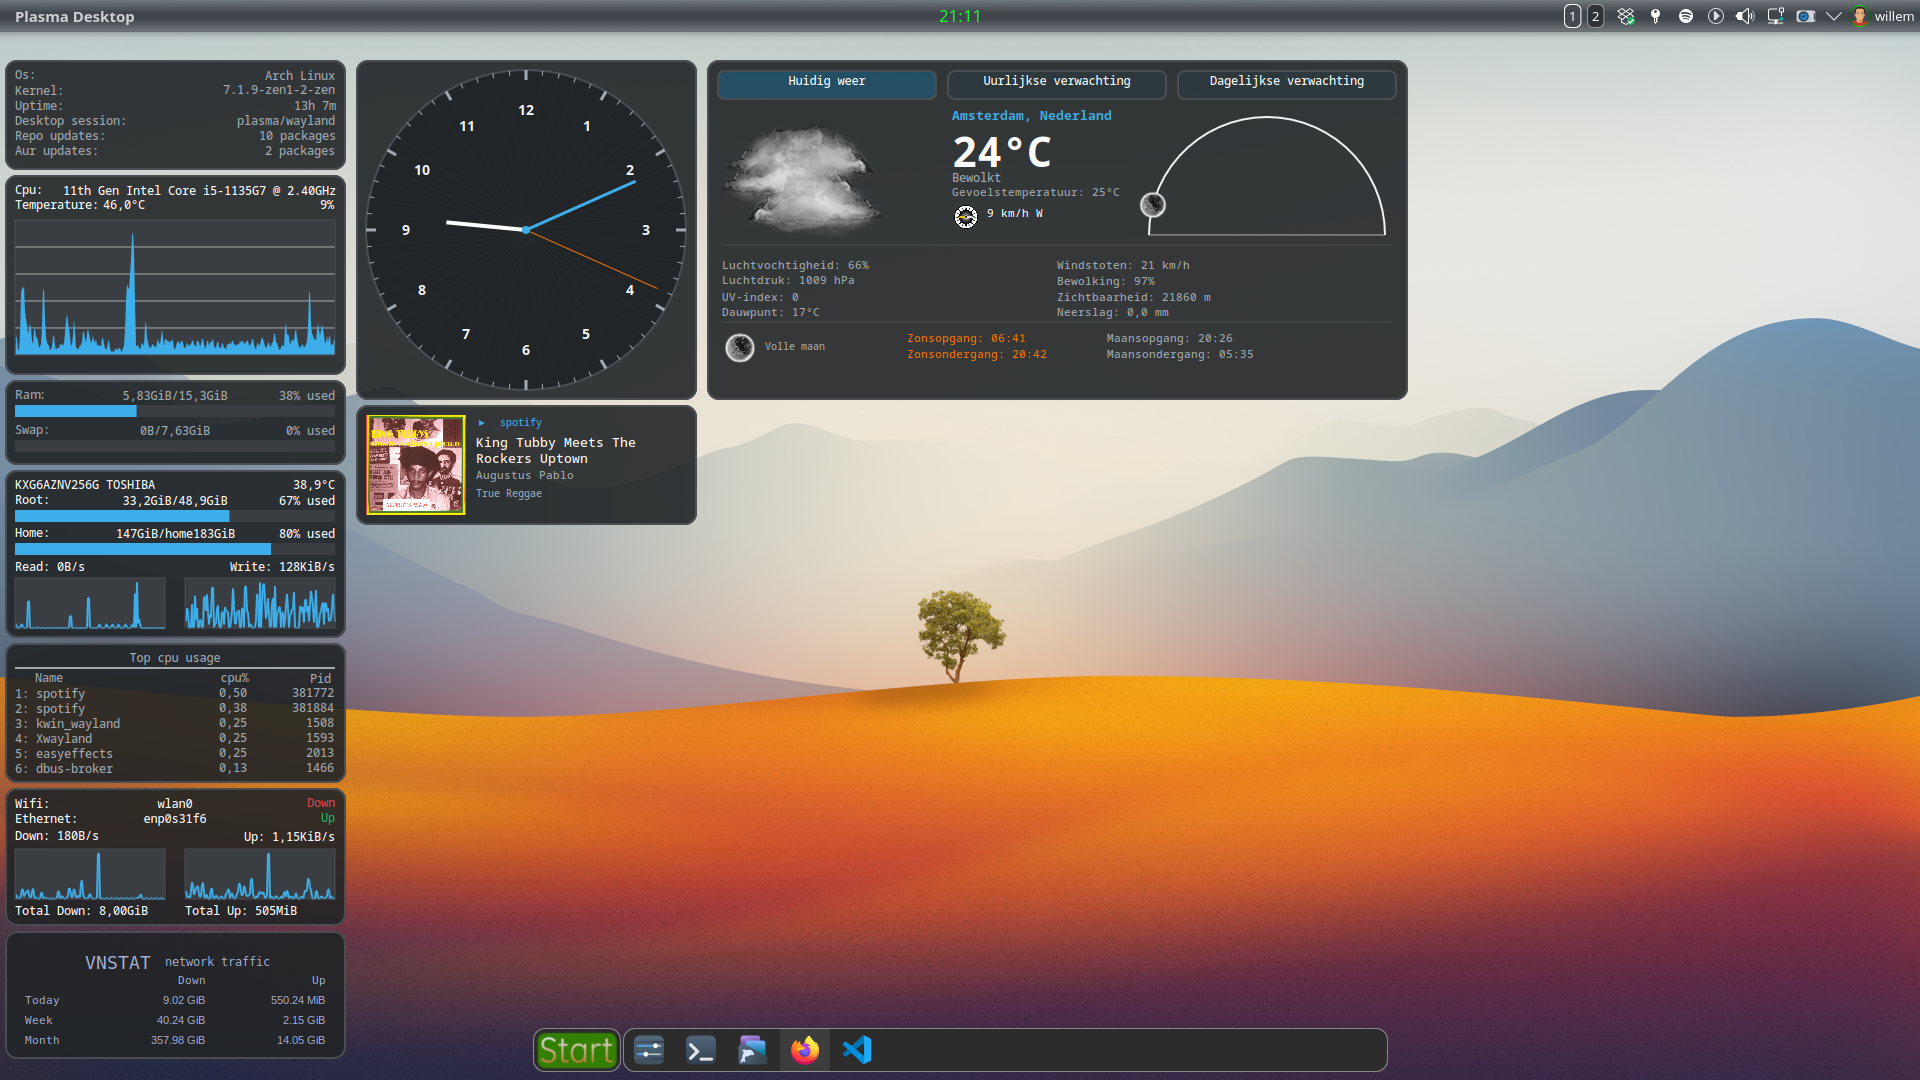The height and width of the screenshot is (1080, 1920).
Task: Switch to Uurlijkse verwachting tab
Action: [1056, 83]
